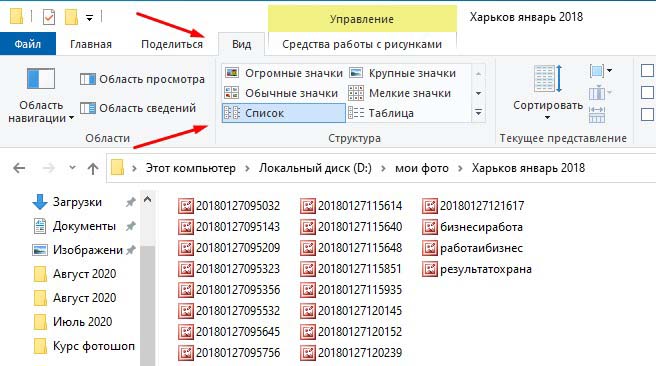Select the Мелкие значки layout
Image resolution: width=656 pixels, height=366 pixels.
(x=400, y=93)
